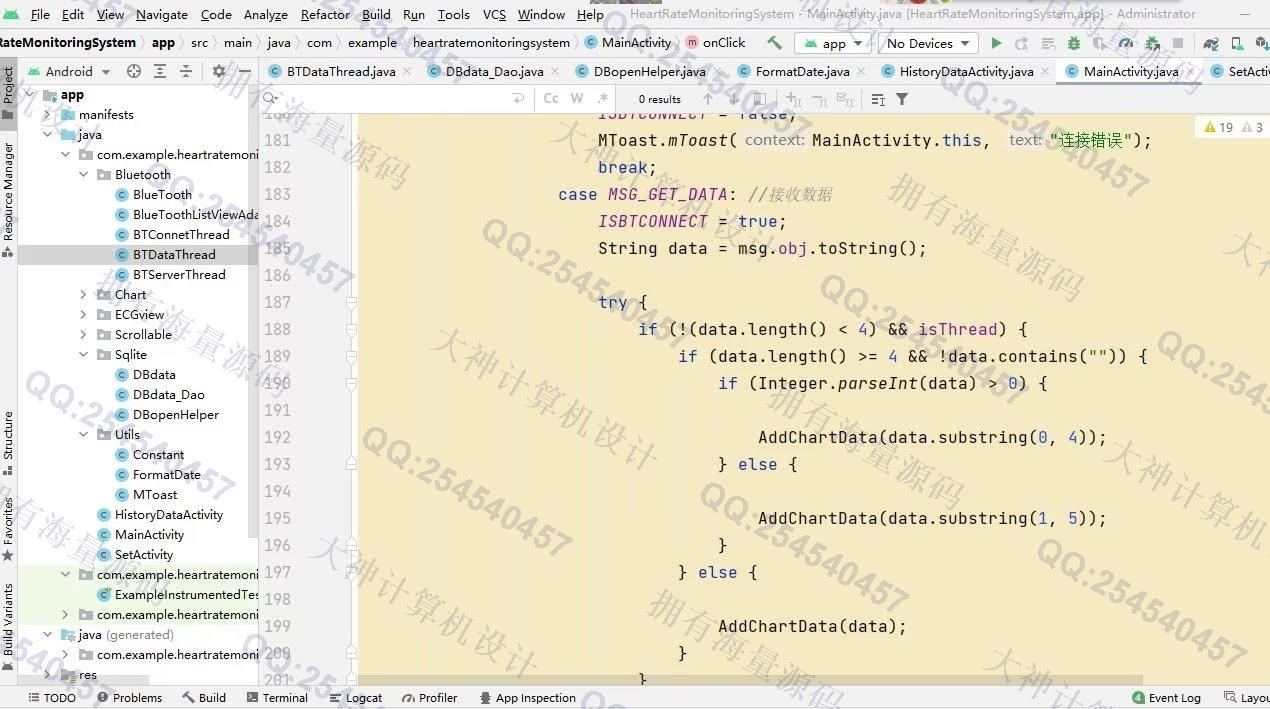Click the Apply Changes and Restart Activity icon
1270x709 pixels.
pos(1021,43)
